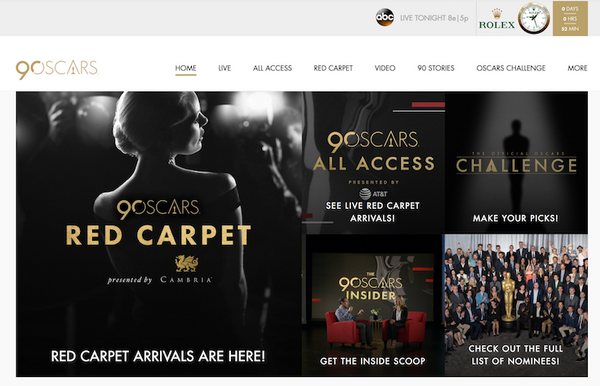The image size is (600, 386).
Task: Open Red Carpet in navigation bar
Action: [x=333, y=68]
